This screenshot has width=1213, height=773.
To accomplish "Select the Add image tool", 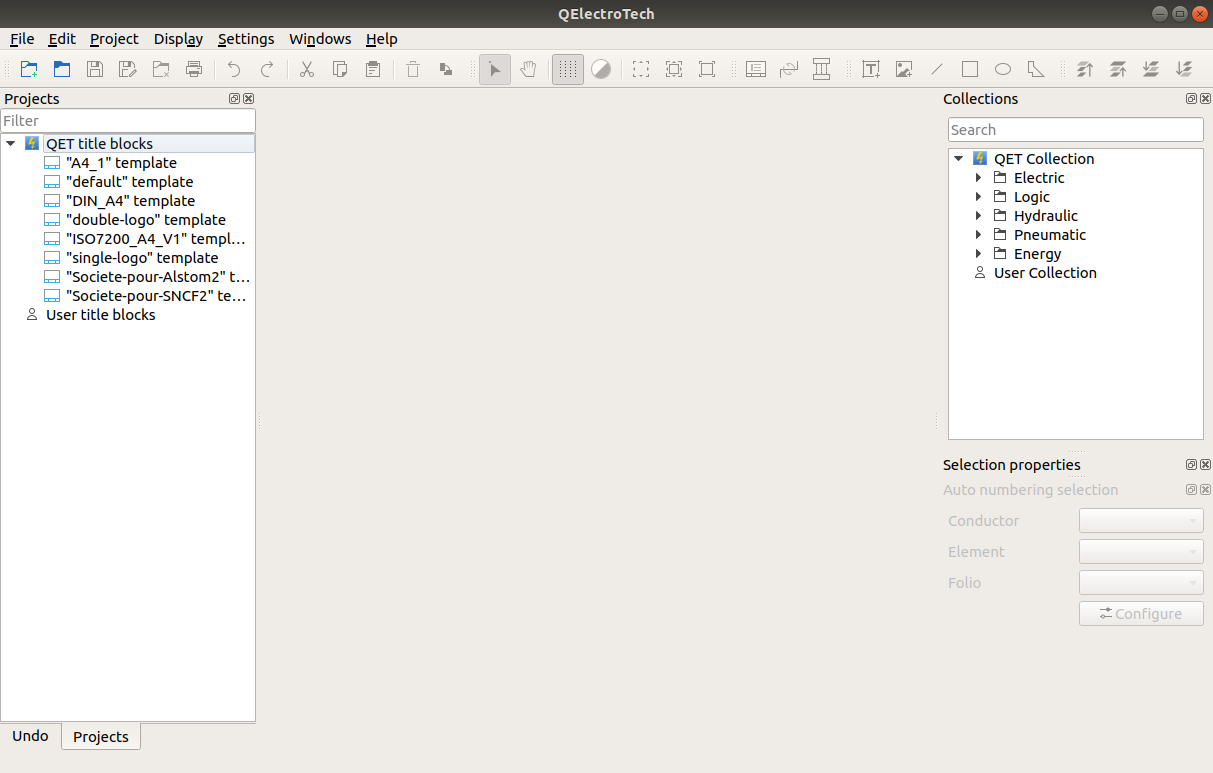I will pyautogui.click(x=904, y=69).
